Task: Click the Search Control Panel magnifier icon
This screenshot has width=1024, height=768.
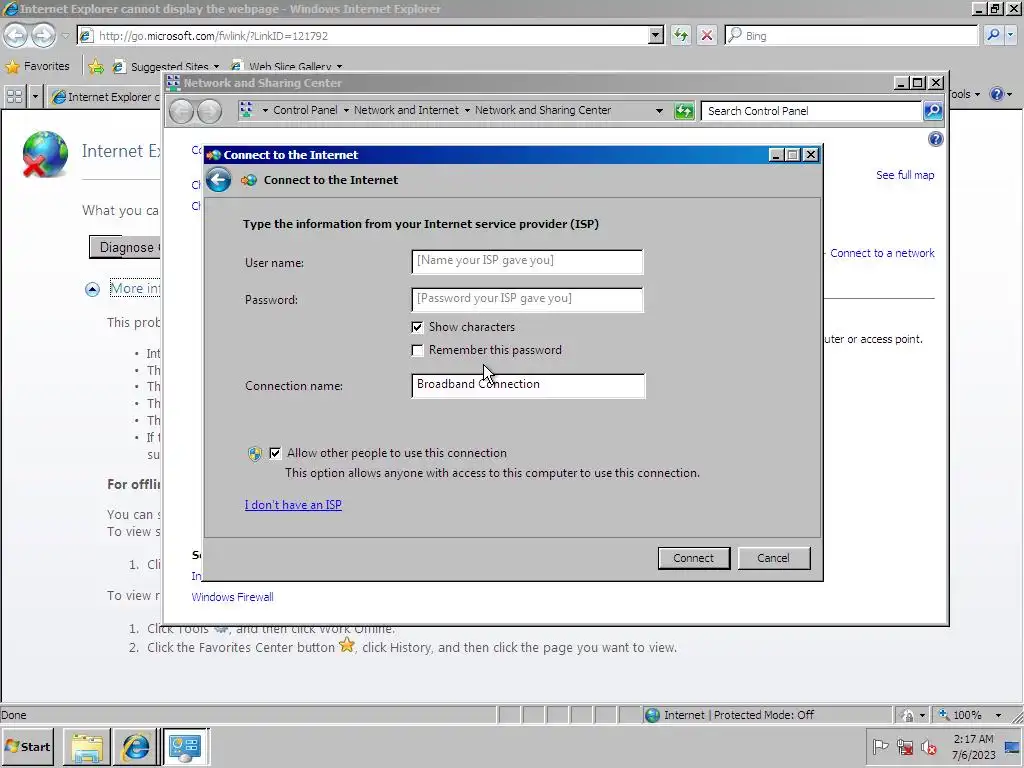Action: click(x=933, y=111)
